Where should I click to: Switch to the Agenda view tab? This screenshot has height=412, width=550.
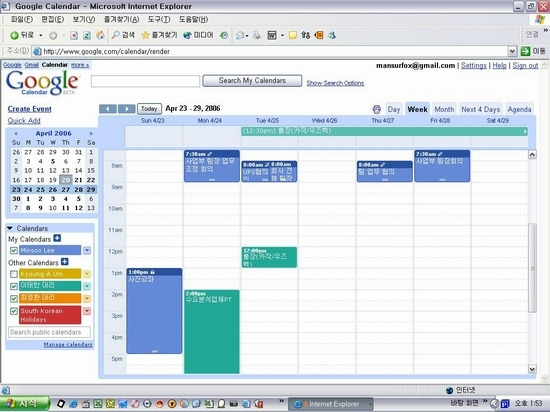click(519, 109)
